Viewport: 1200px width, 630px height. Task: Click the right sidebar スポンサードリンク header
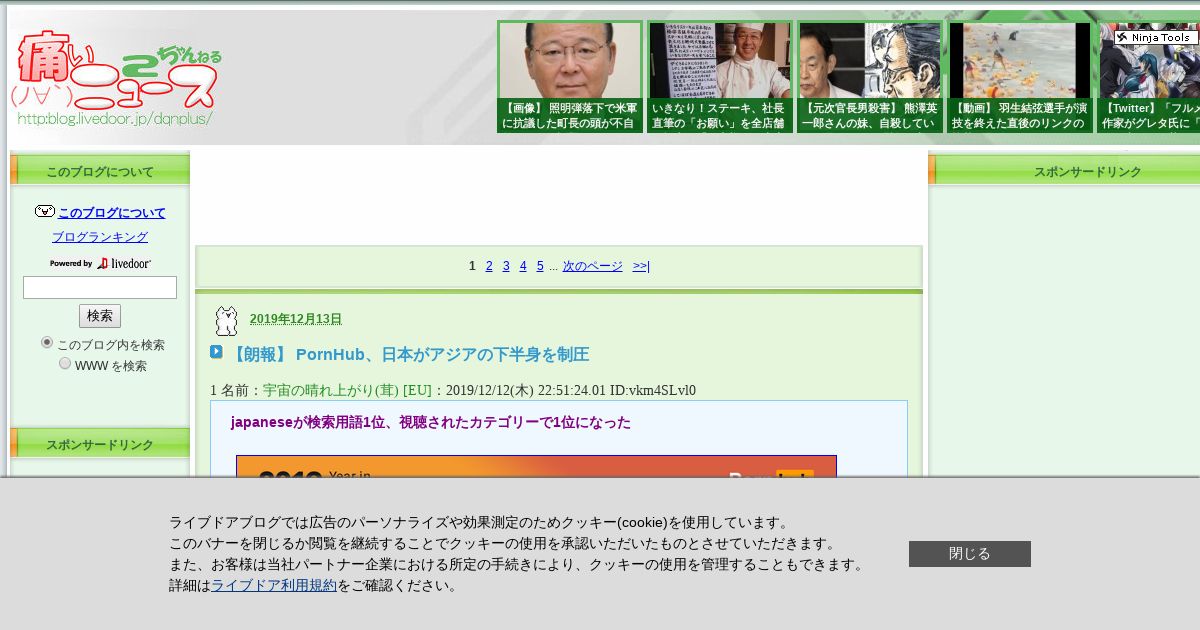[1065, 171]
